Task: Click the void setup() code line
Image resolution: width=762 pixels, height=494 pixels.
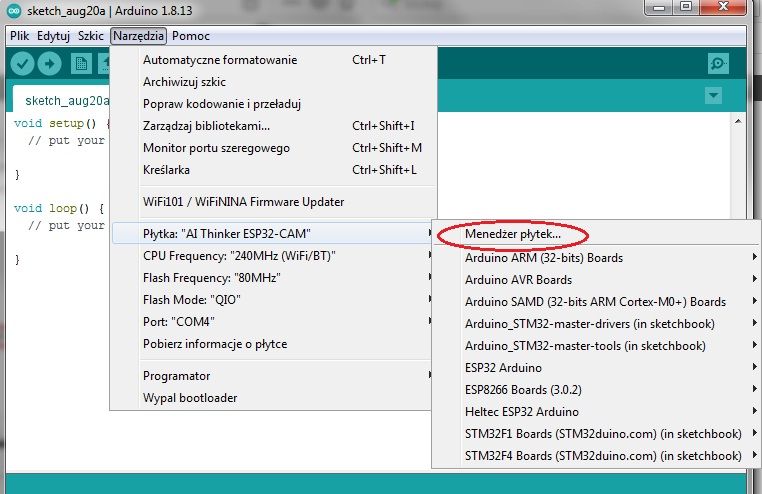Action: [x=62, y=123]
